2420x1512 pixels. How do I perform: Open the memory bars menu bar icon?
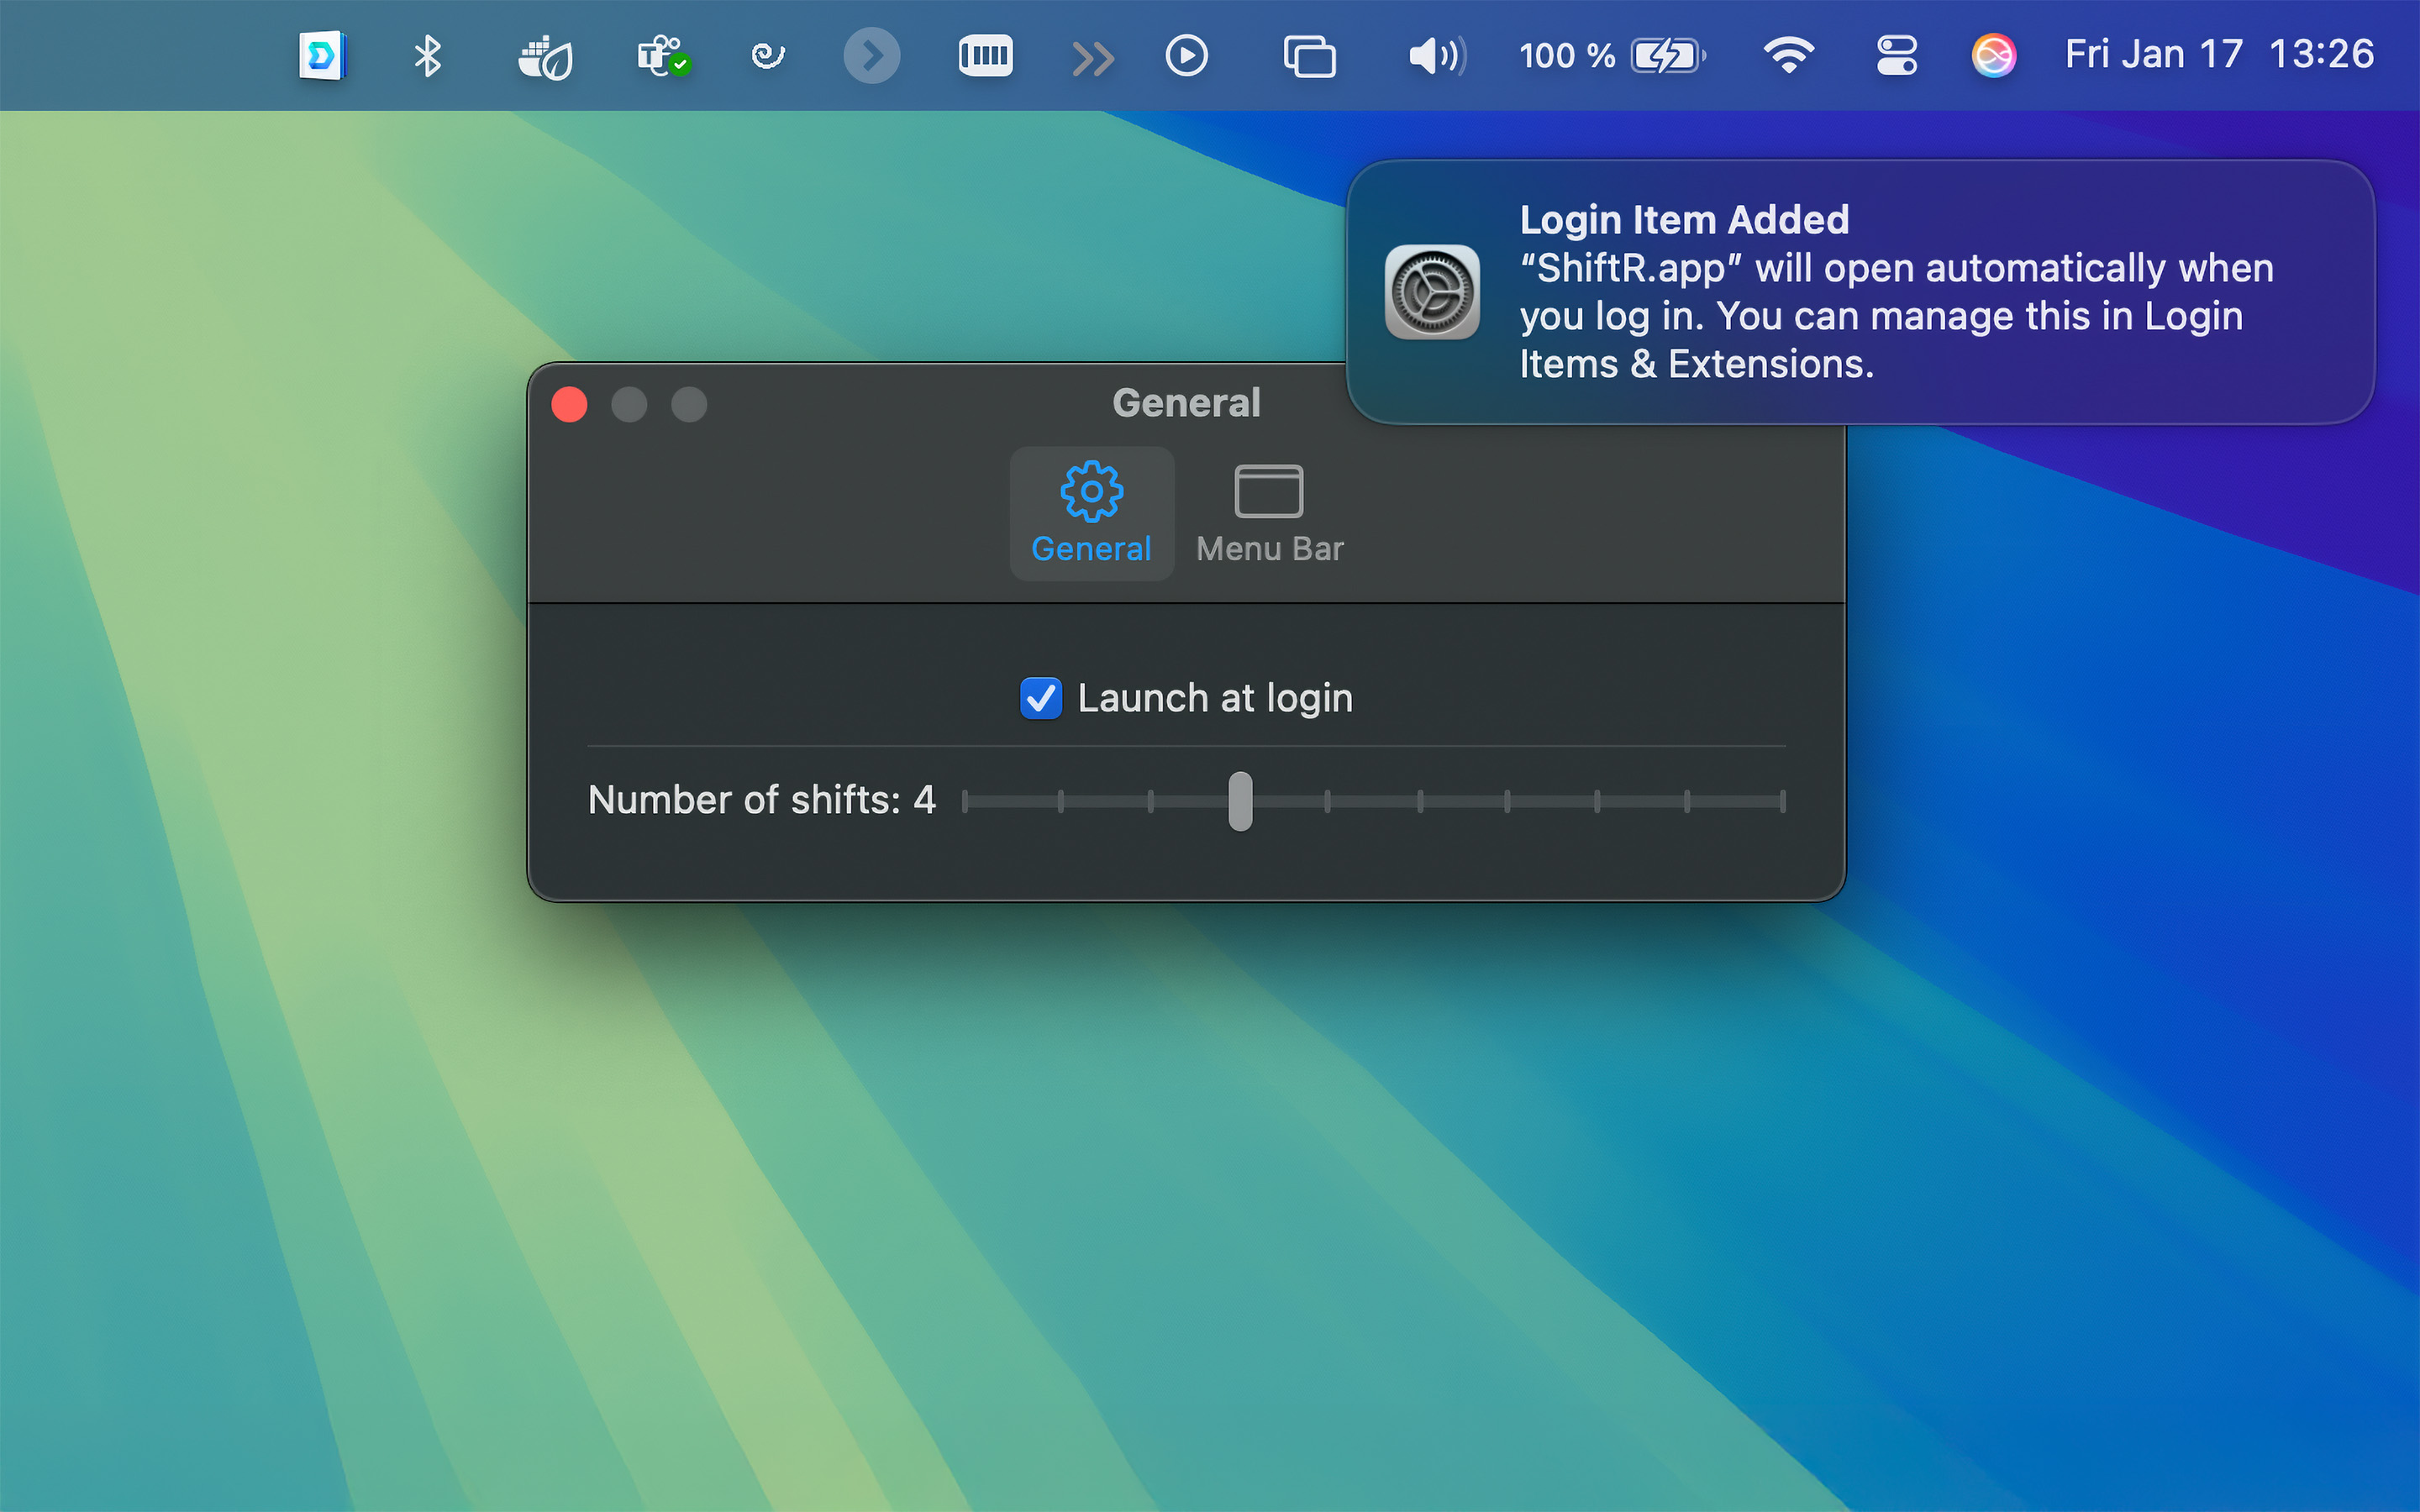(985, 56)
